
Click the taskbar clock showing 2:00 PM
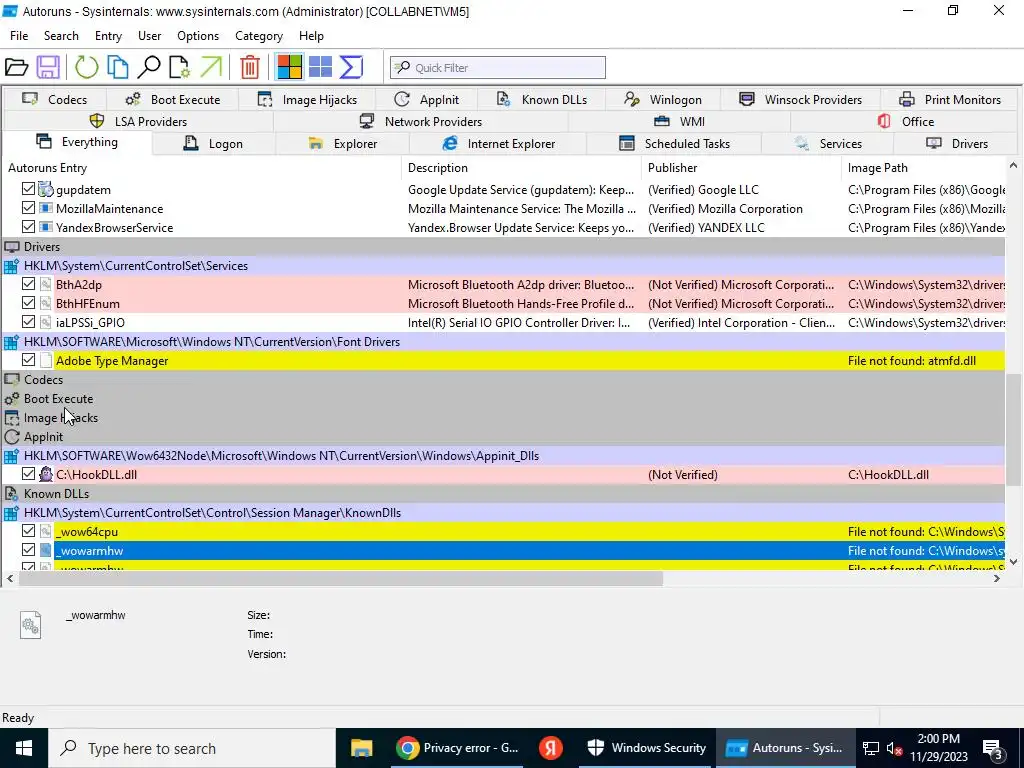tap(938, 748)
